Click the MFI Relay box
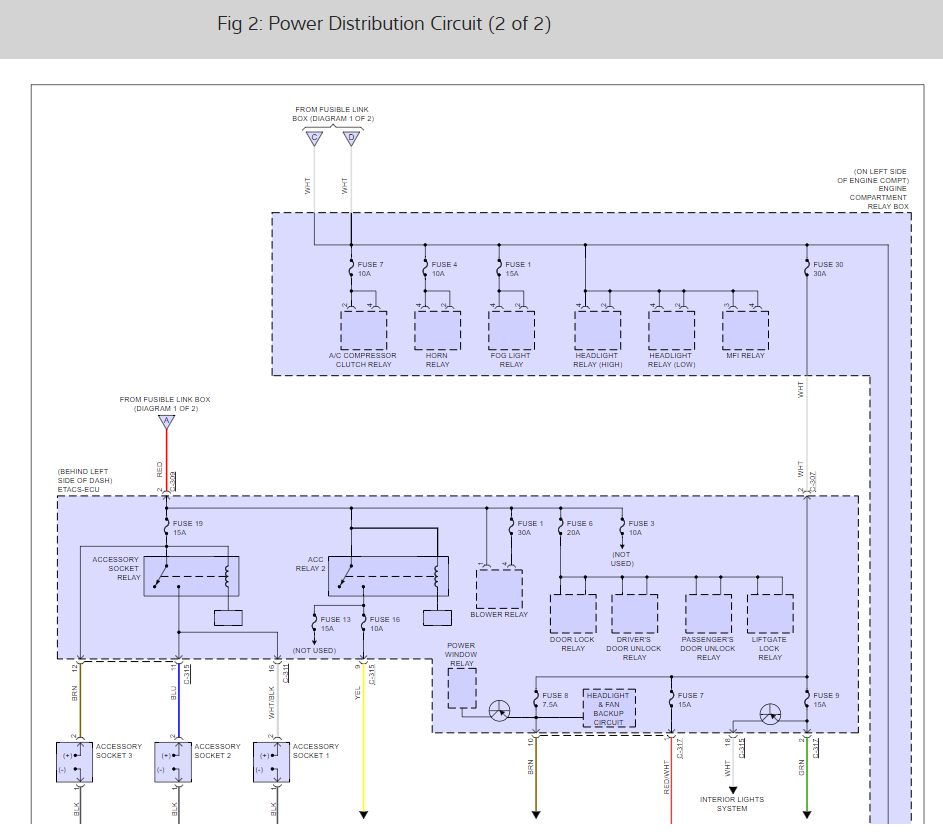The width and height of the screenshot is (943, 839). point(745,329)
